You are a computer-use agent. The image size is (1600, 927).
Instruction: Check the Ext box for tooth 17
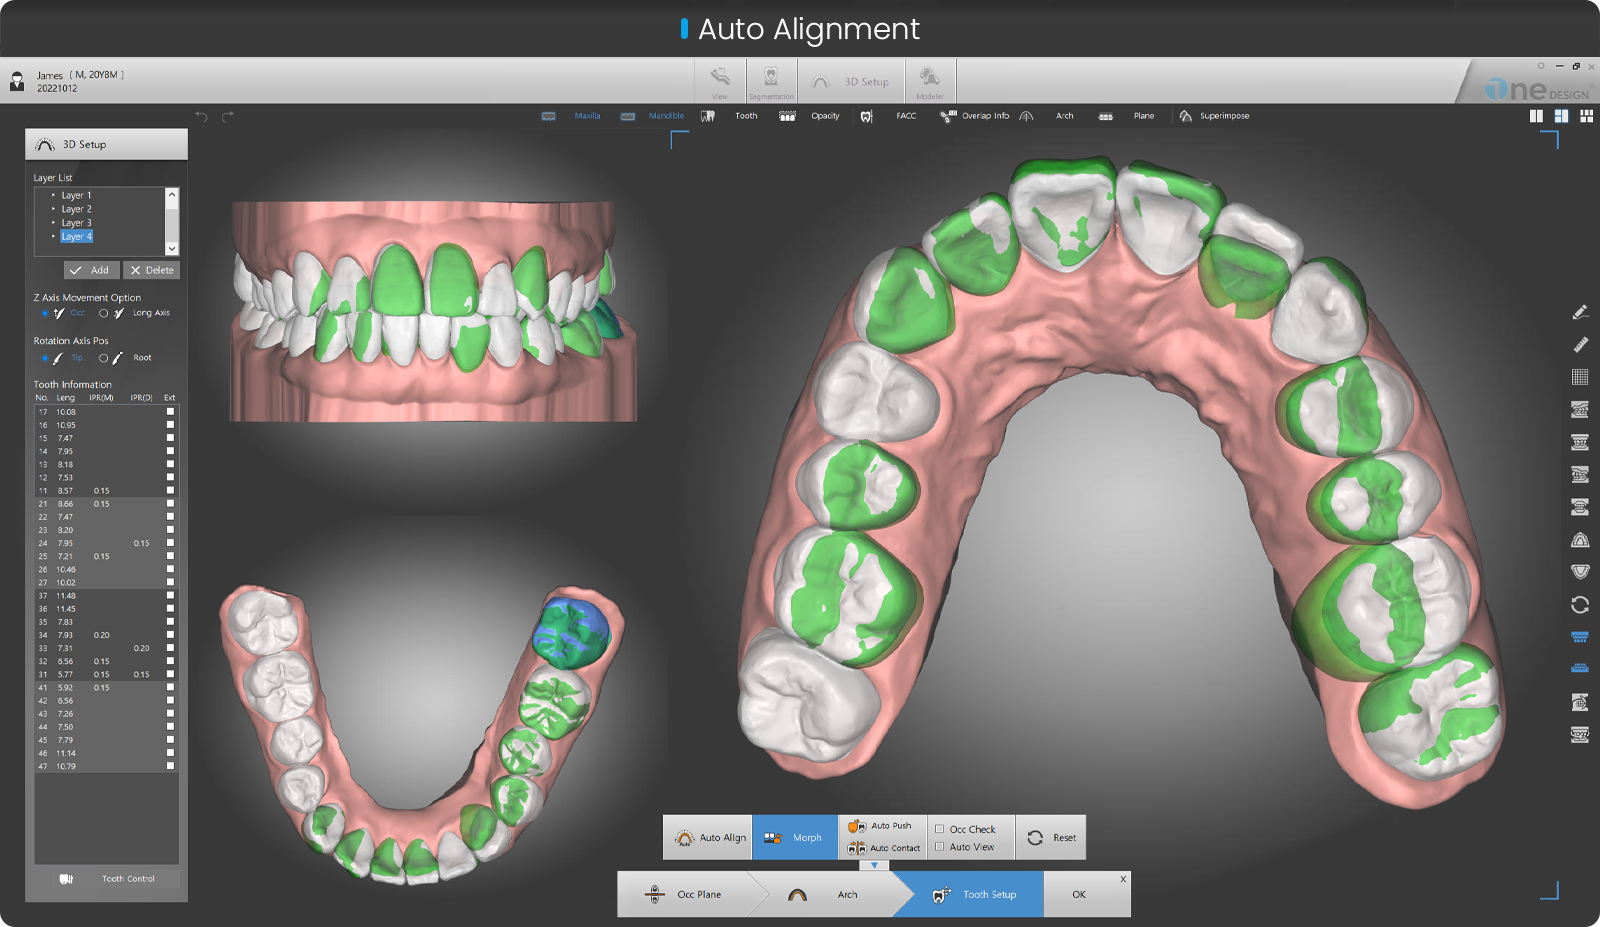pos(170,410)
